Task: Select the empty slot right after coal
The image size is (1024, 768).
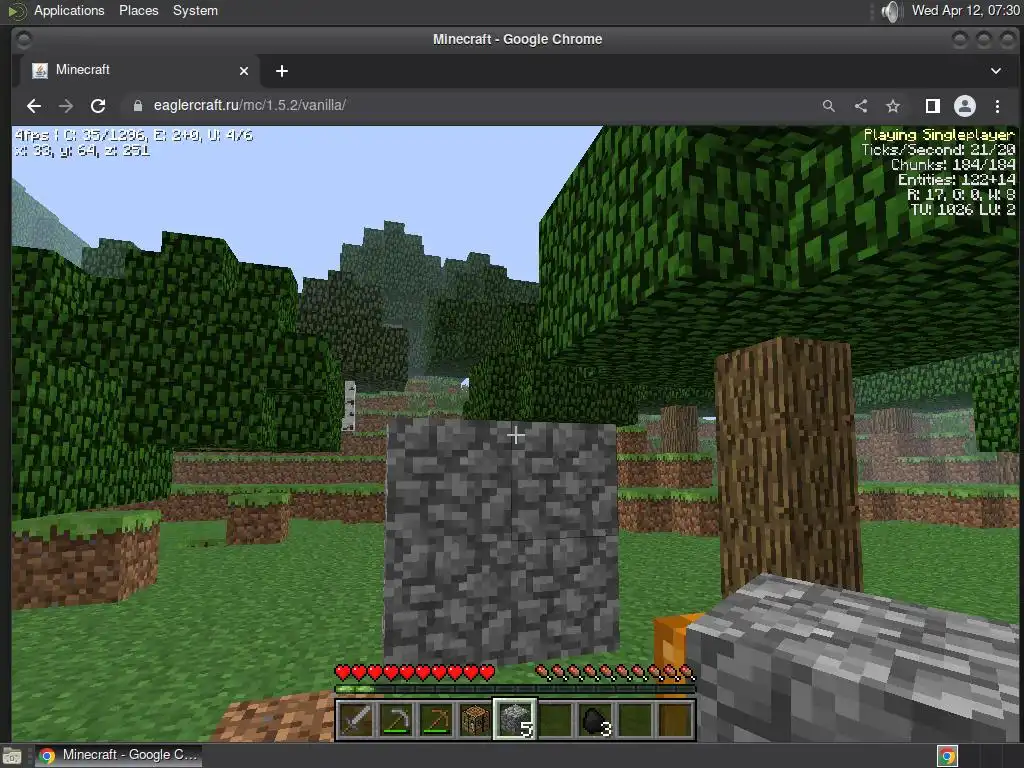Action: 635,720
